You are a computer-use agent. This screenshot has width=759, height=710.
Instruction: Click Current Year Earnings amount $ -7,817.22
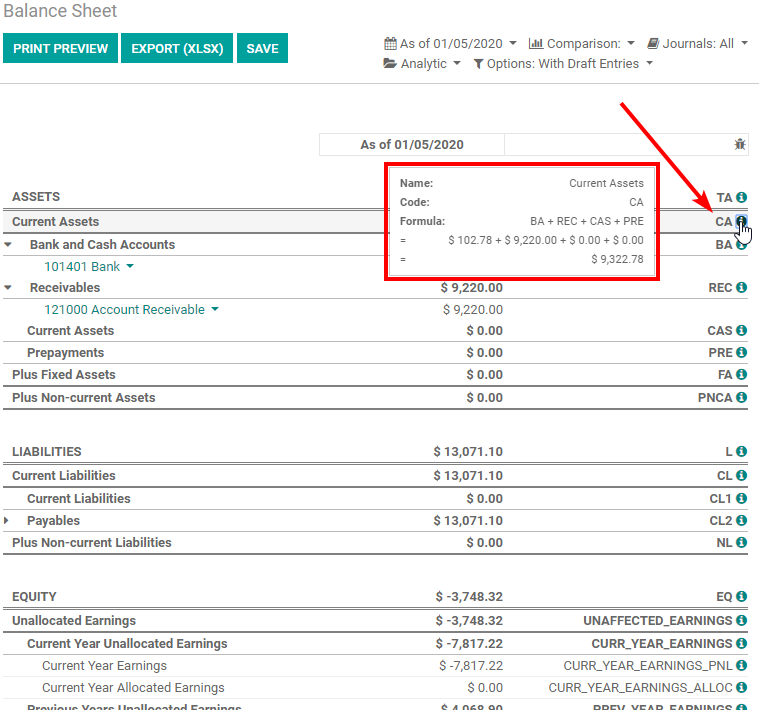(x=471, y=666)
